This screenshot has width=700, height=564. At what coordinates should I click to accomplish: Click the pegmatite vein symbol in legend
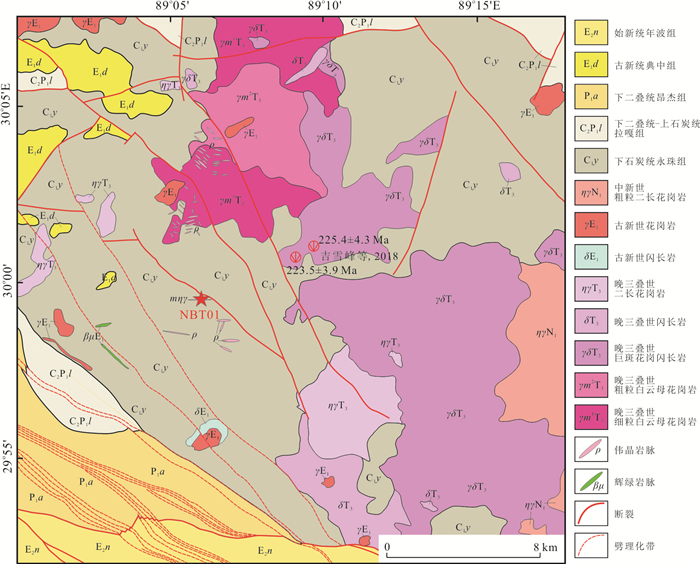(589, 449)
